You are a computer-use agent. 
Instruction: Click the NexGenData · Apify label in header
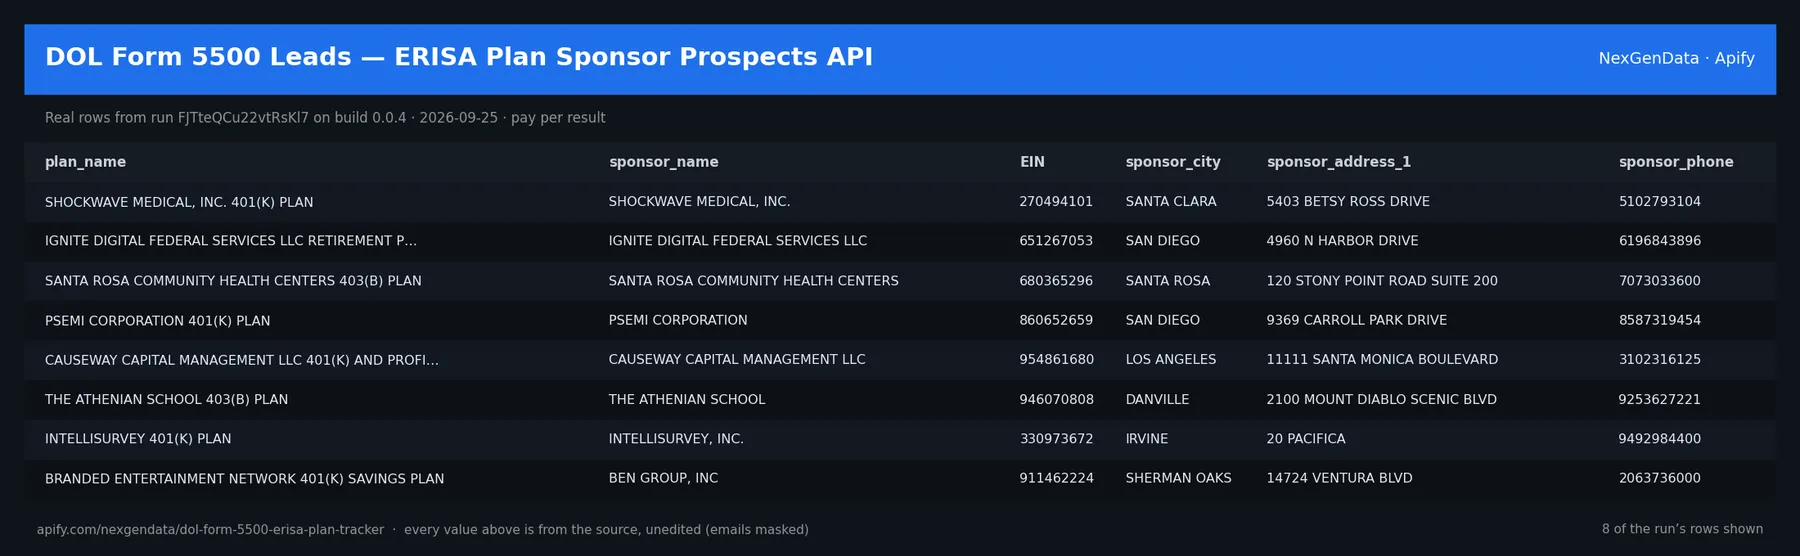[1676, 58]
